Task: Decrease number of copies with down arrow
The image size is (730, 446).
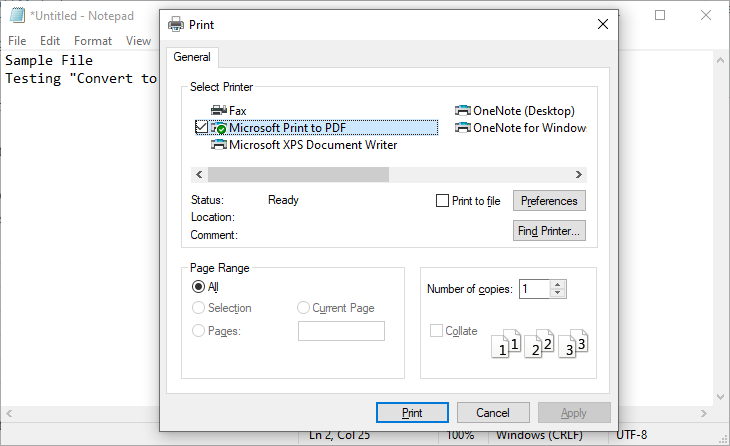Action: coord(558,293)
